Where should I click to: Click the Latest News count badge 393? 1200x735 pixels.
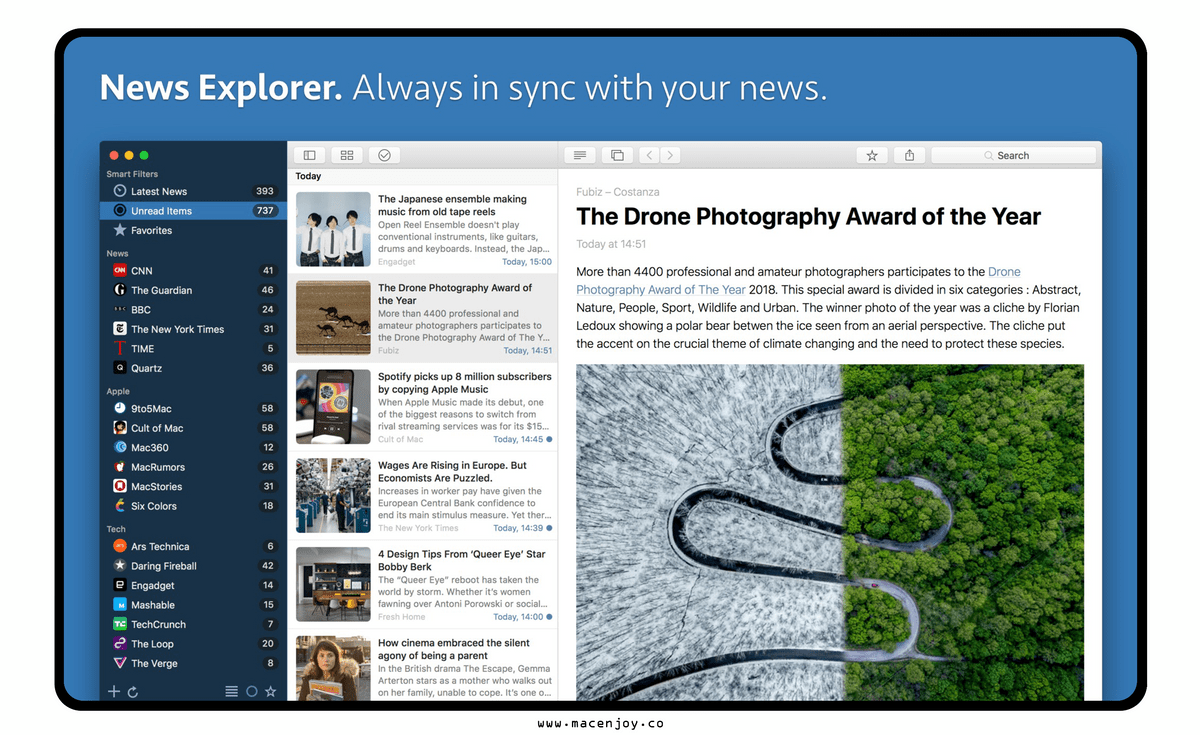[265, 191]
